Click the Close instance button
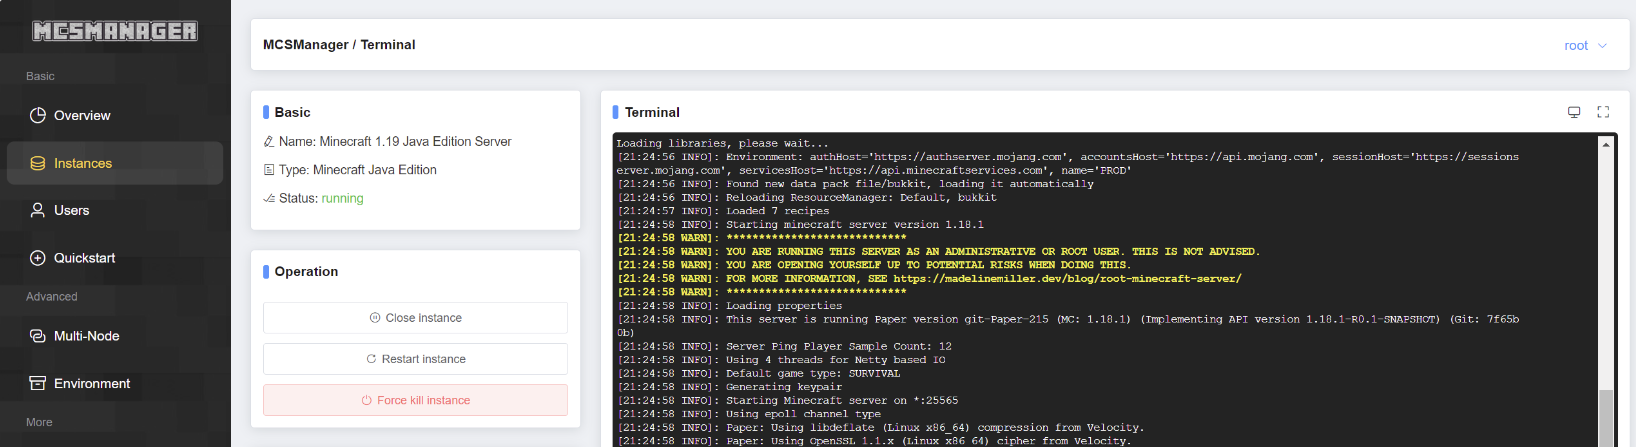This screenshot has width=1636, height=447. point(415,318)
